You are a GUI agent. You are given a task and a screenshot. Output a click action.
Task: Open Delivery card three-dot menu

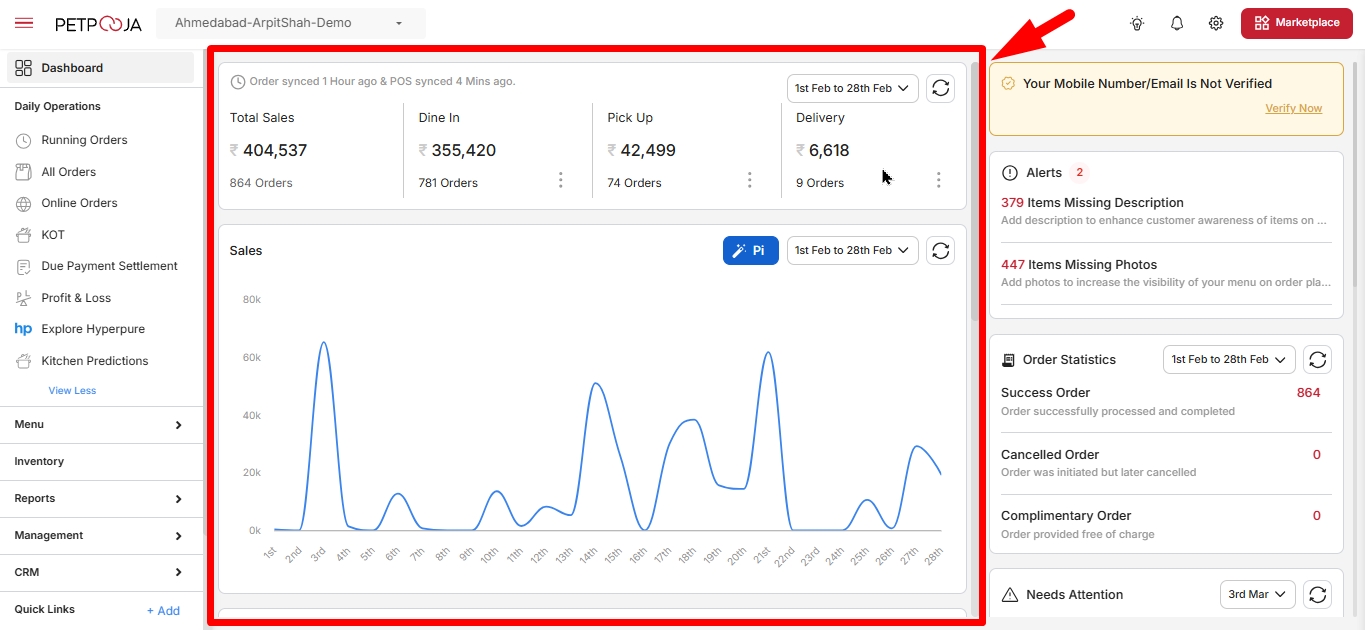939,180
